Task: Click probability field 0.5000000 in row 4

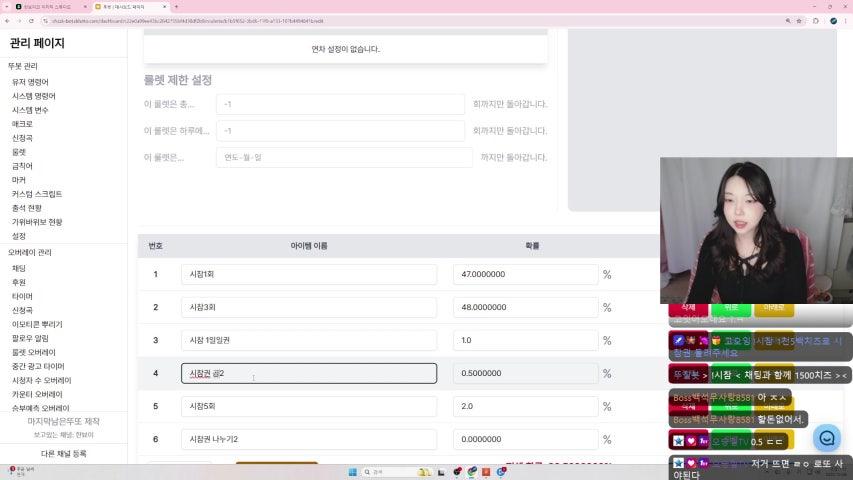Action: pyautogui.click(x=526, y=373)
